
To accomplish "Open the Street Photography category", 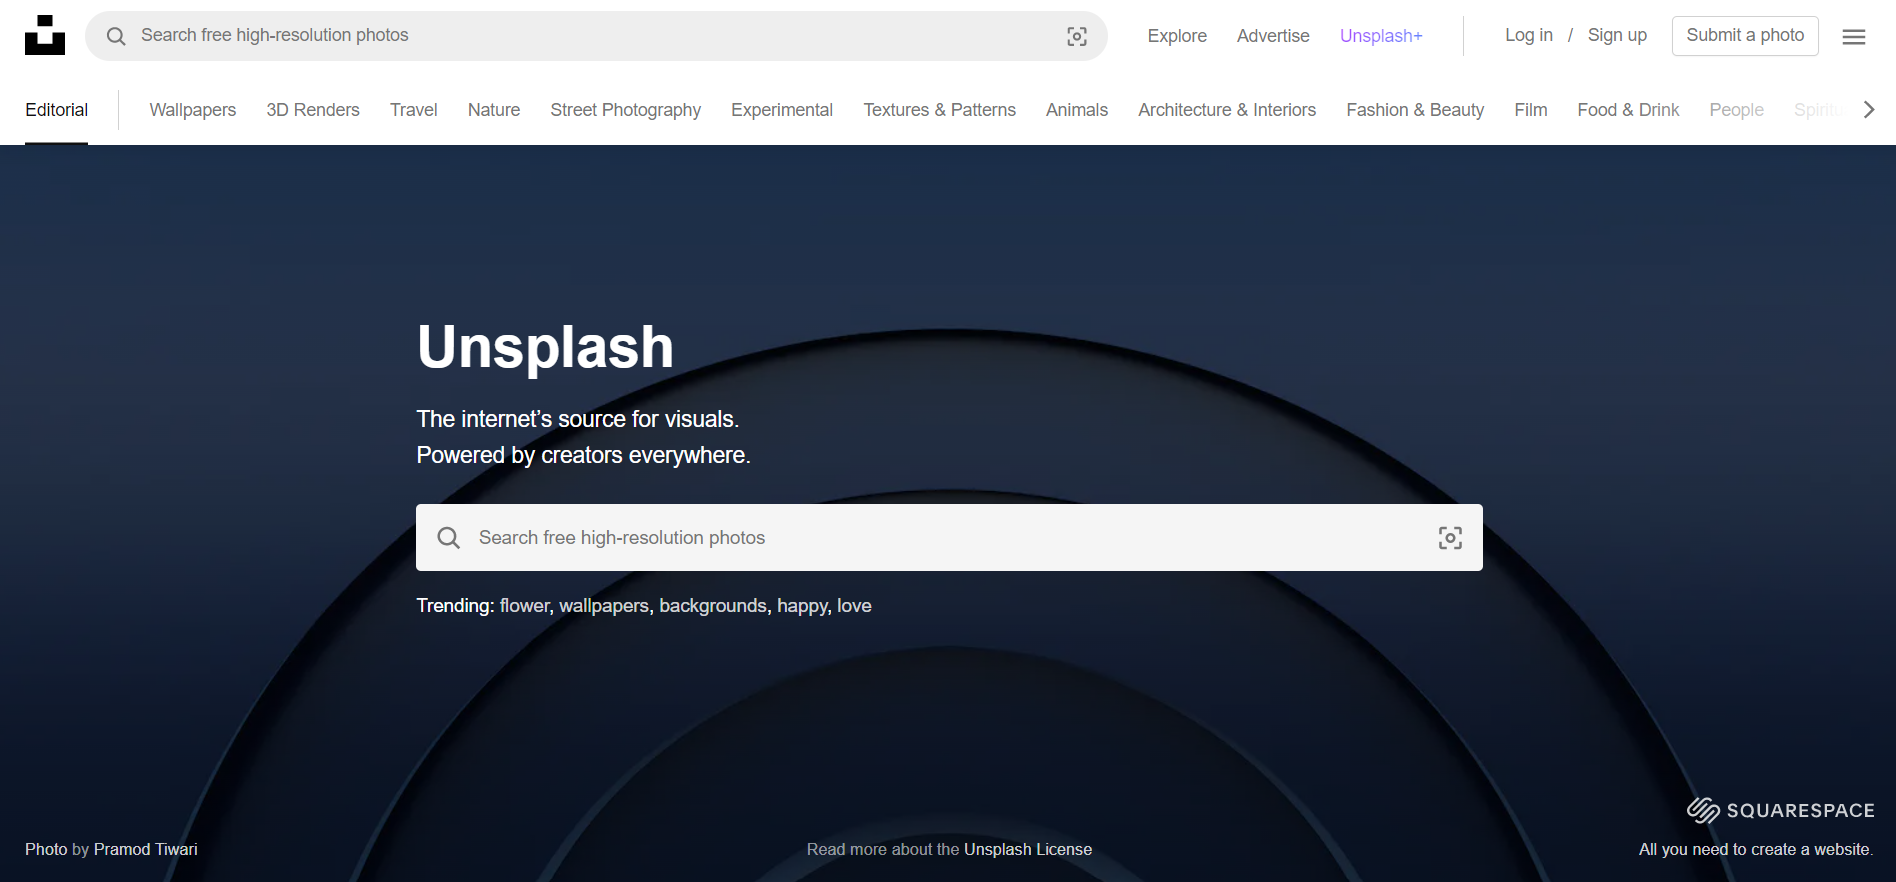I will point(626,110).
